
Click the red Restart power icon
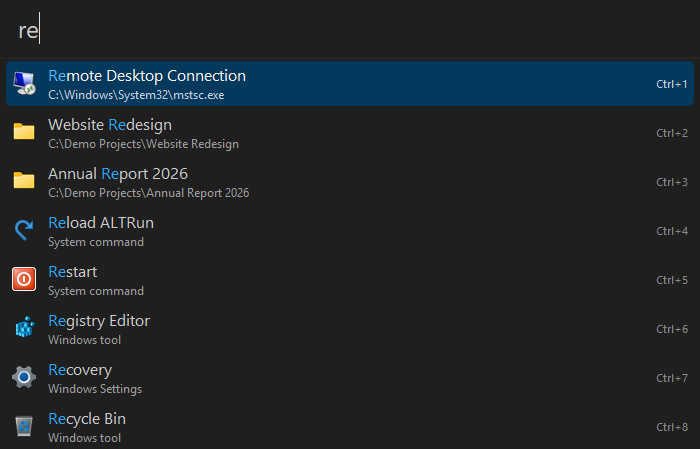(24, 279)
